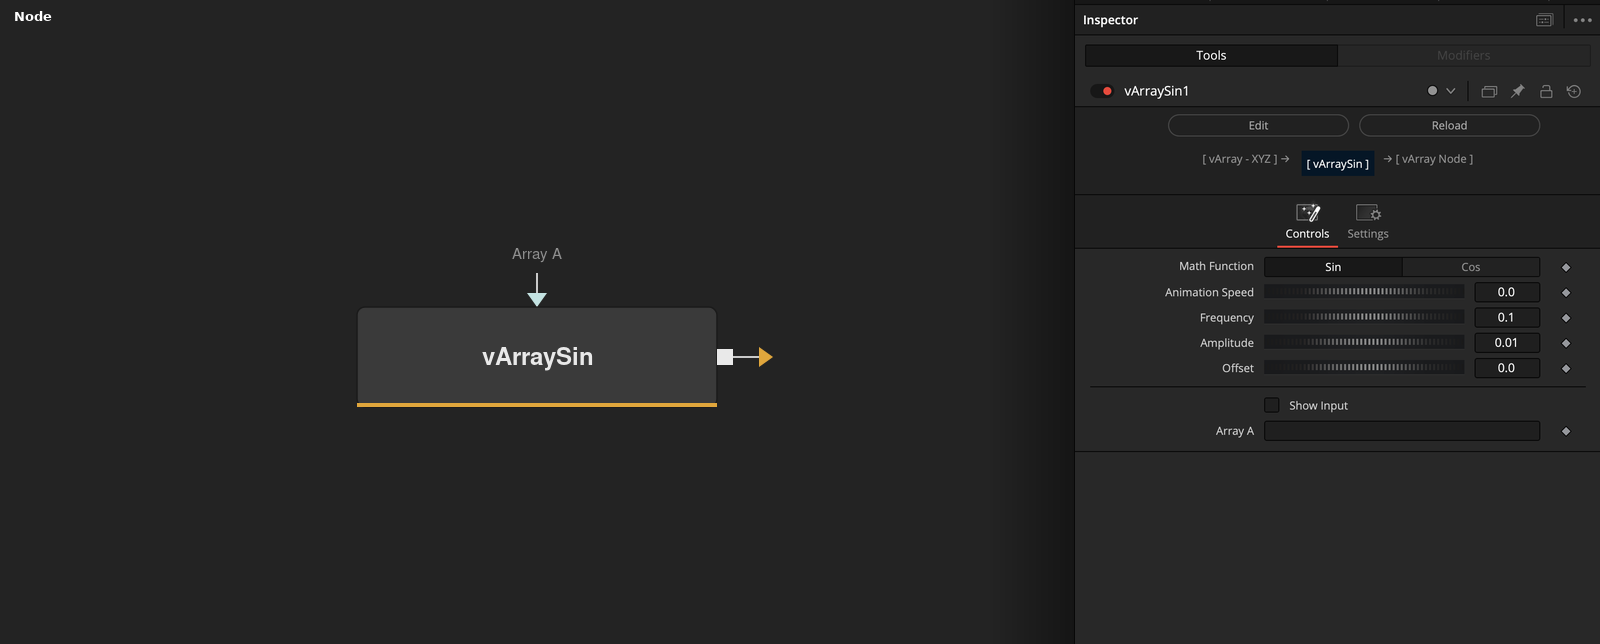Click the Inspector panel title
This screenshot has width=1600, height=644.
[1110, 20]
